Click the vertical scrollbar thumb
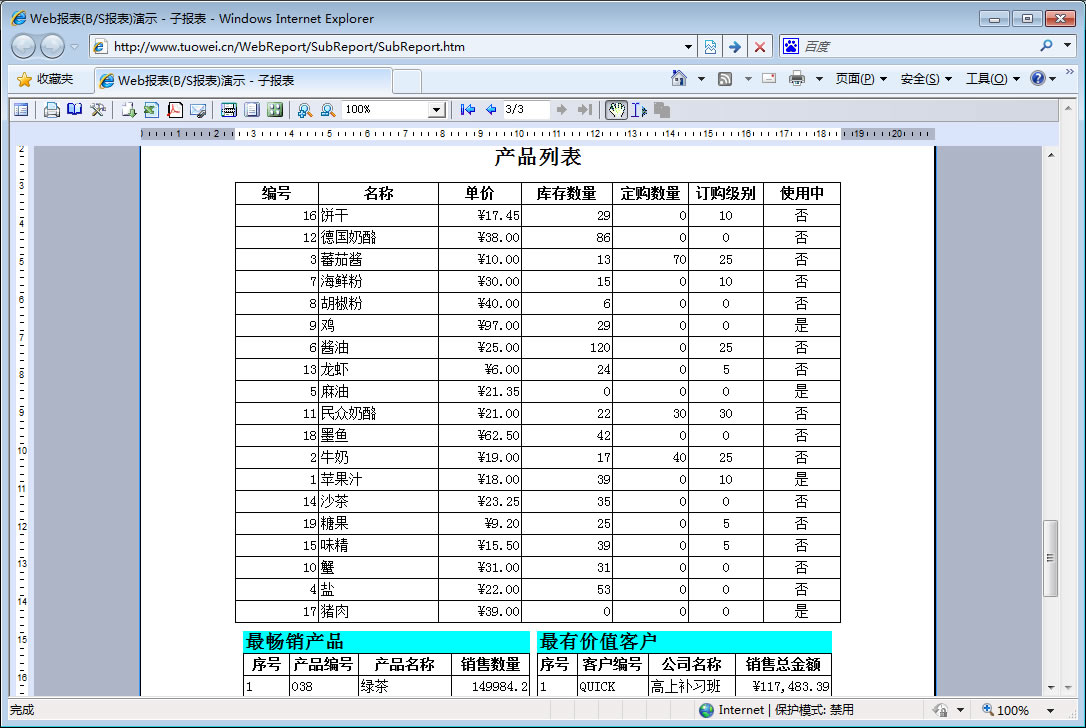Image resolution: width=1086 pixels, height=728 pixels. click(x=1050, y=558)
